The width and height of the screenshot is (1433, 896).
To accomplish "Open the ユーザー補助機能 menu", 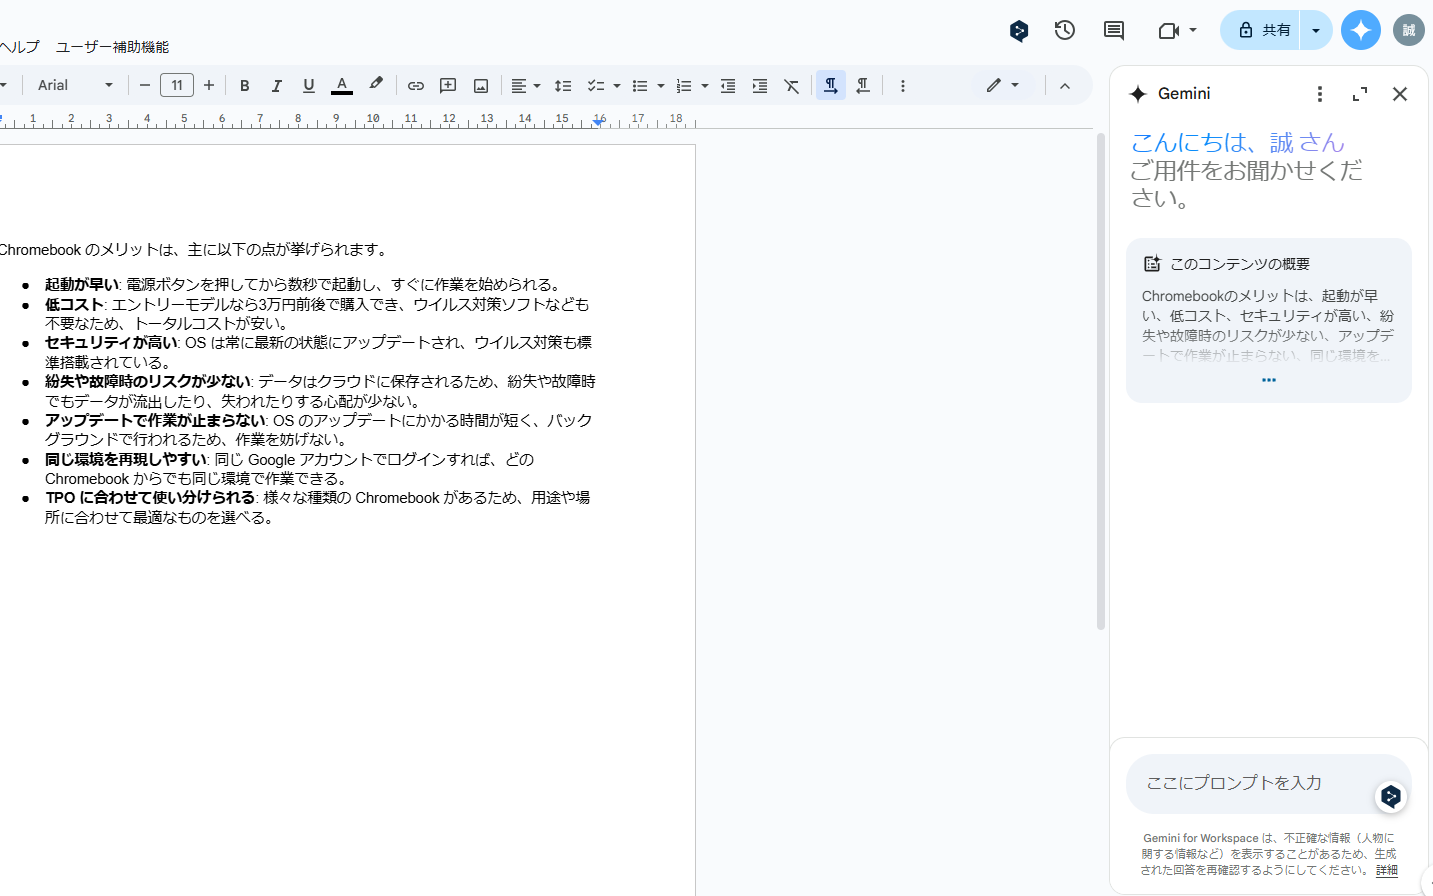I will coord(112,47).
